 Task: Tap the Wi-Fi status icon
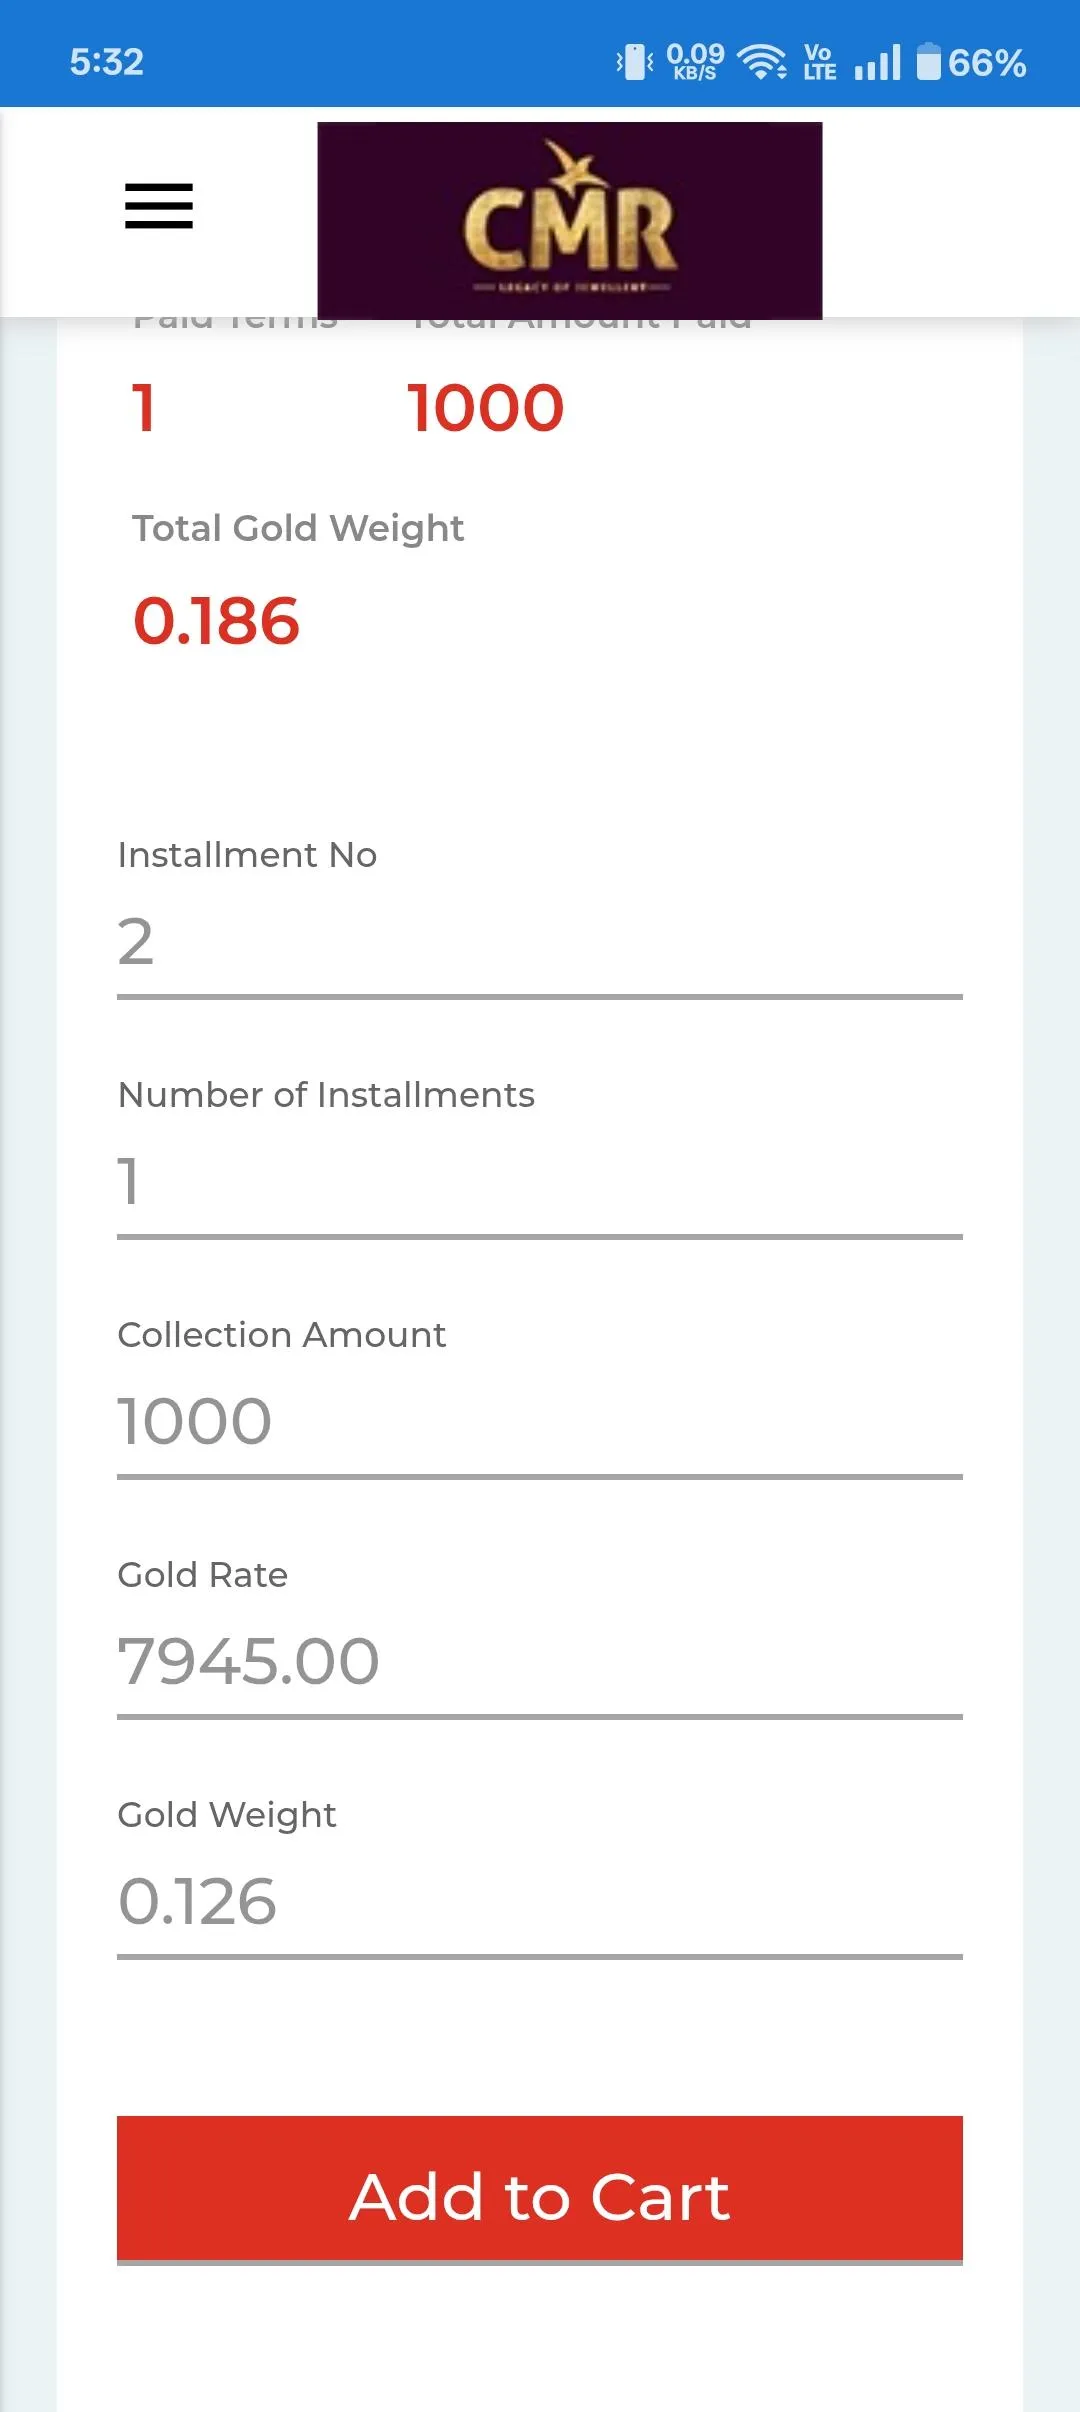(x=762, y=62)
